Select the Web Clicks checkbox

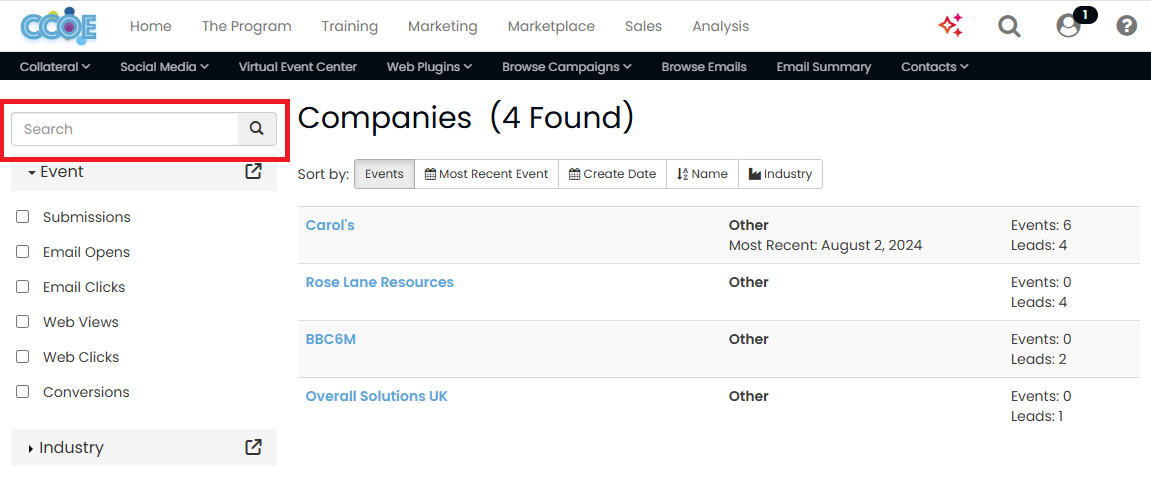tap(23, 357)
